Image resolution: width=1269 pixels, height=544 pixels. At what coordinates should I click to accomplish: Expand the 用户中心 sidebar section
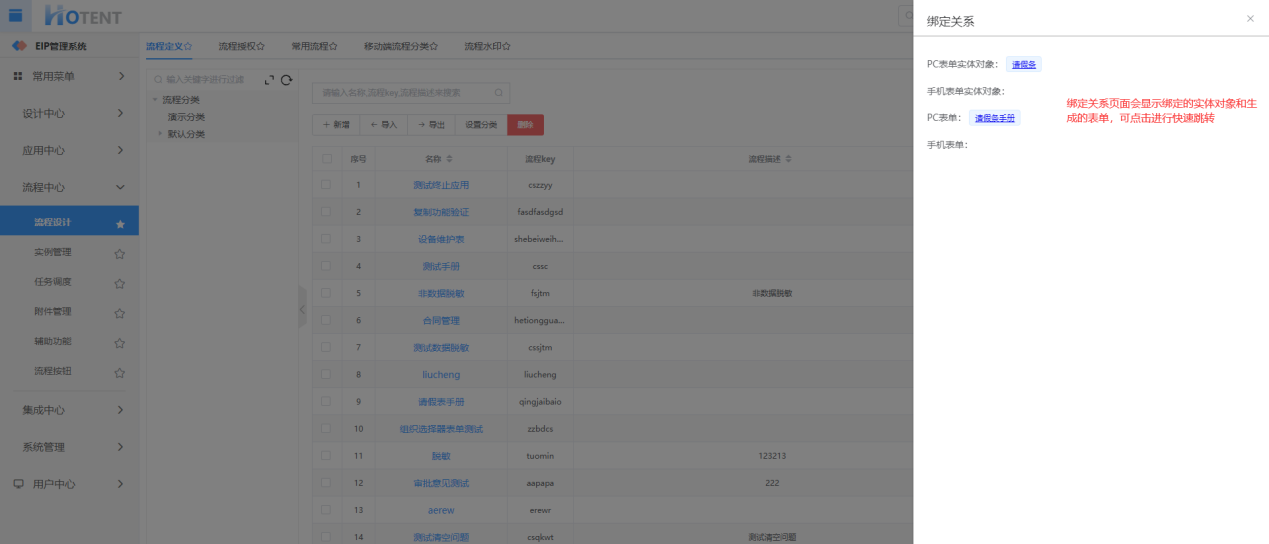click(120, 484)
